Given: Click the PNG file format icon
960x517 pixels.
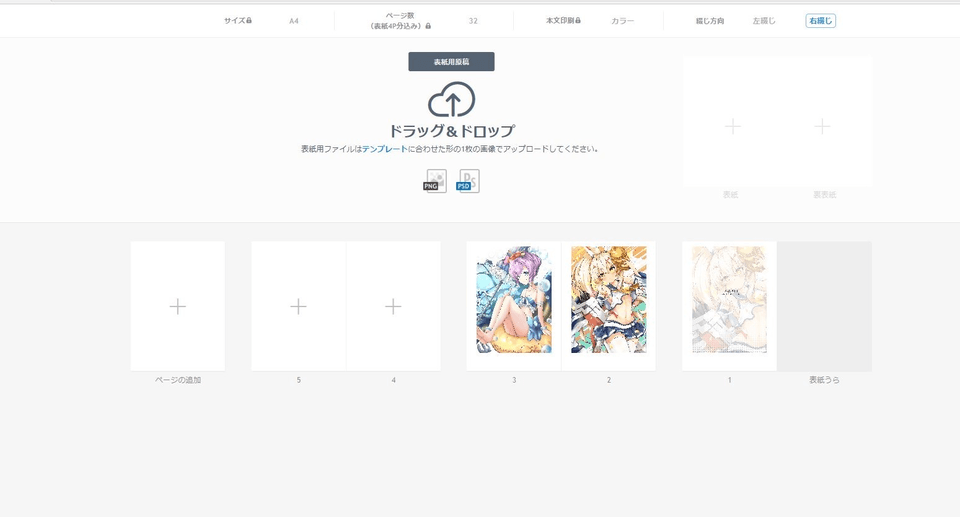Looking at the screenshot, I should coord(435,181).
